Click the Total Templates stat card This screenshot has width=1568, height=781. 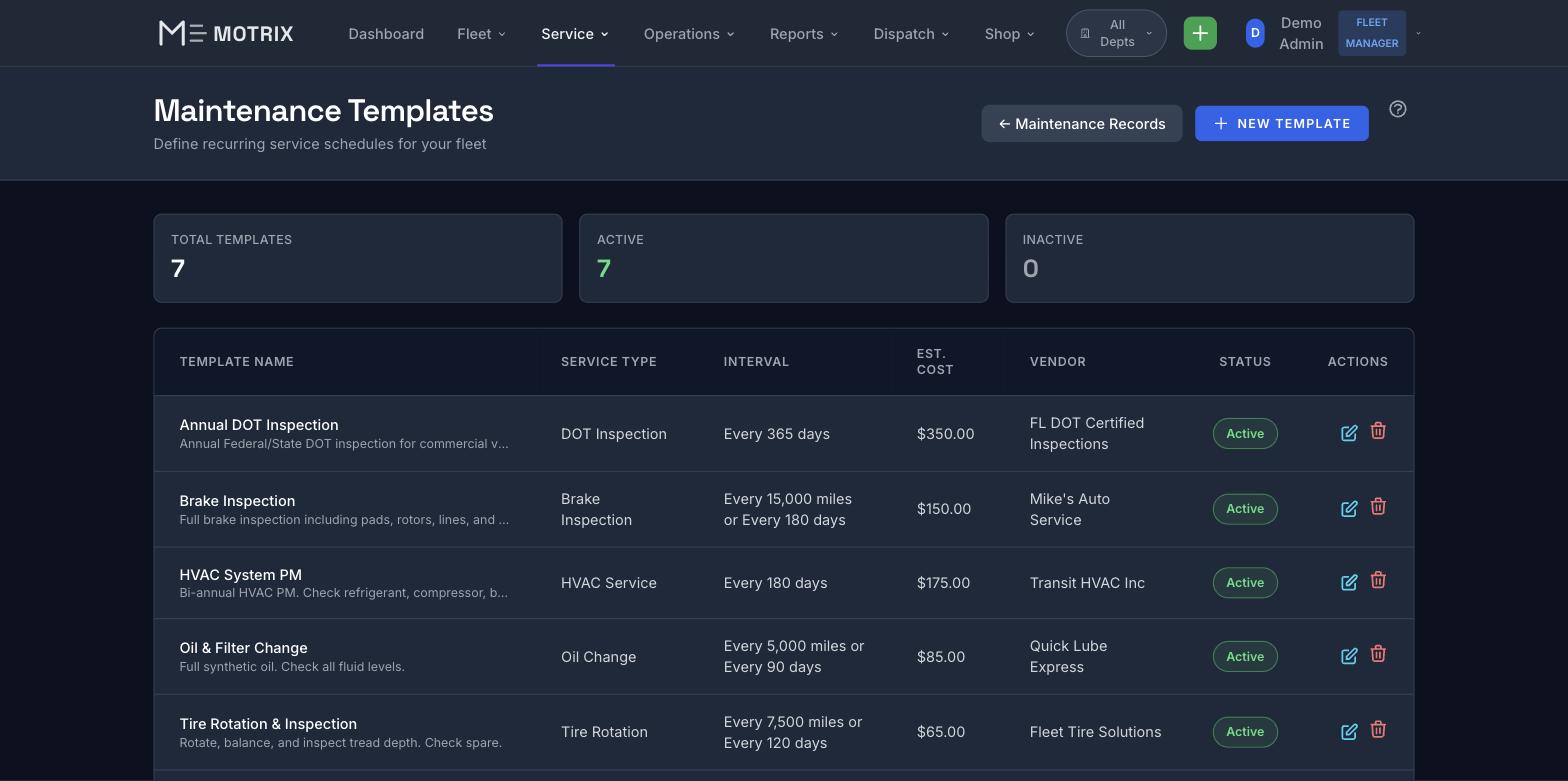pyautogui.click(x=358, y=258)
